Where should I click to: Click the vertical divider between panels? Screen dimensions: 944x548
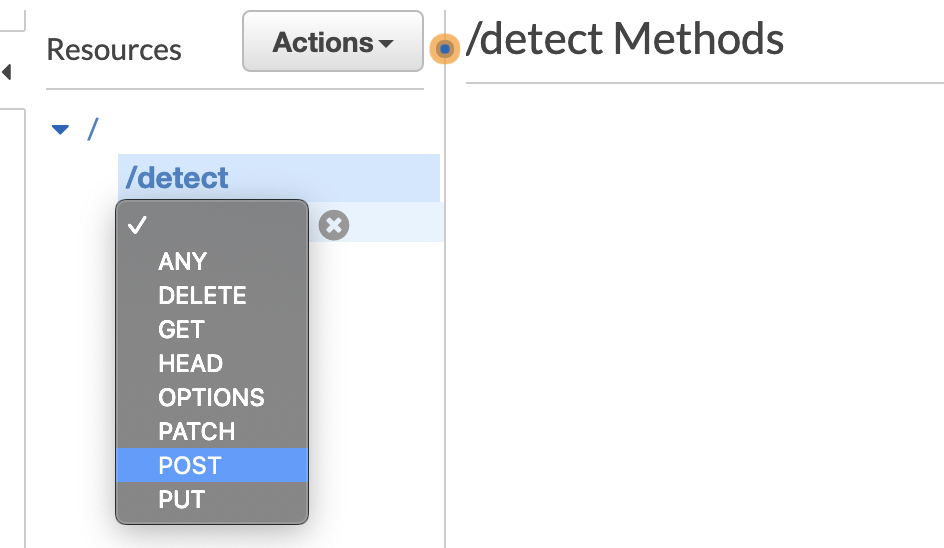(445, 301)
